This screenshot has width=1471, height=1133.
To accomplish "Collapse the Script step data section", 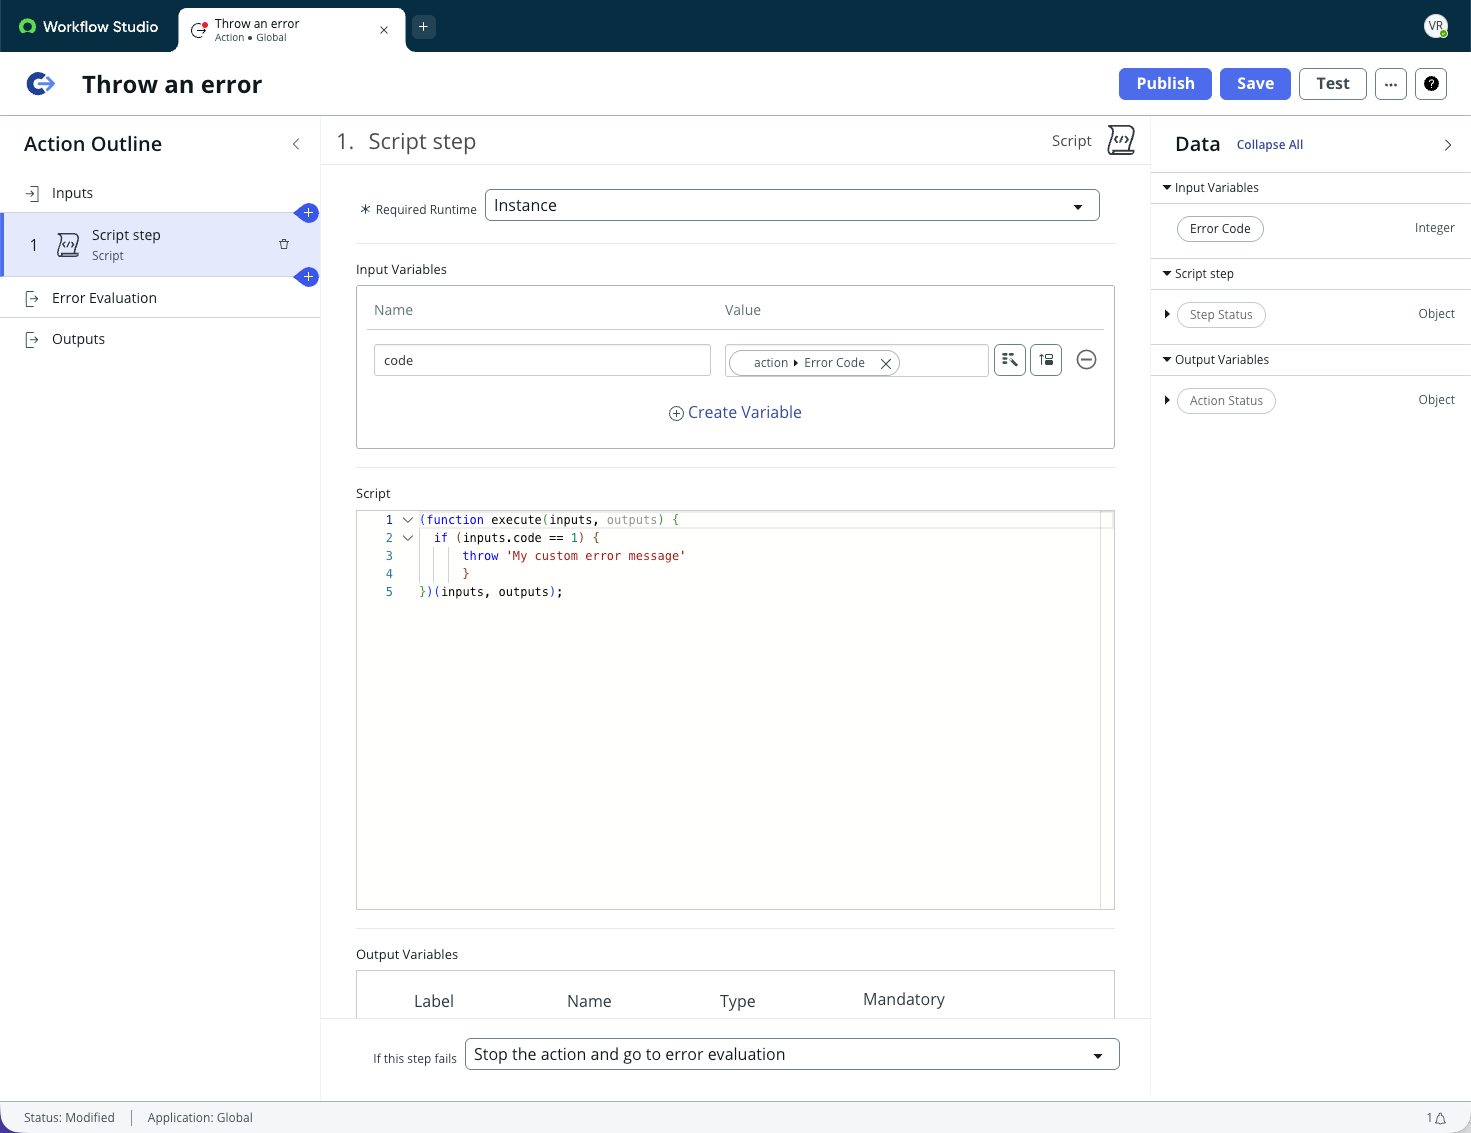I will point(1167,274).
